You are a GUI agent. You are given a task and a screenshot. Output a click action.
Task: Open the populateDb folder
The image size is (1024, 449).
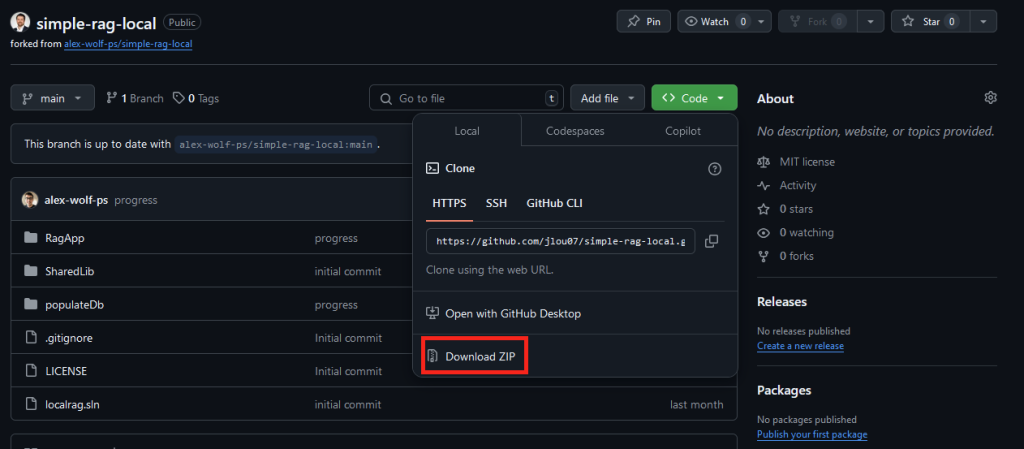[x=72, y=305]
